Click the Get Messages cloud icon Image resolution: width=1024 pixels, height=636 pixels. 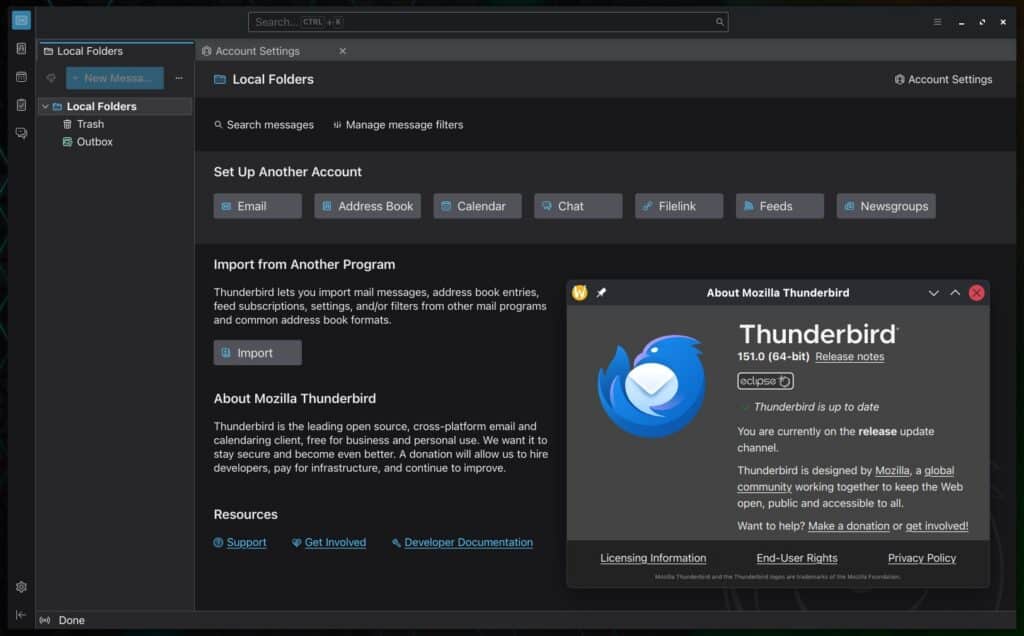[x=51, y=78]
